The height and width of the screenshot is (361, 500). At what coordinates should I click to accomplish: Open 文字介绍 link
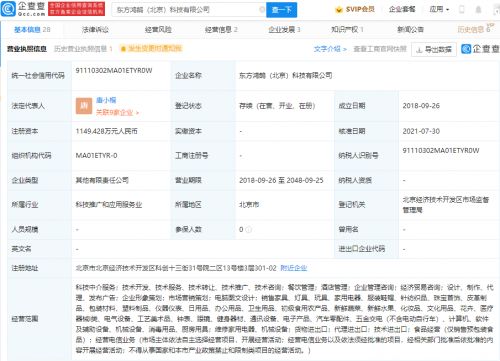point(330,49)
